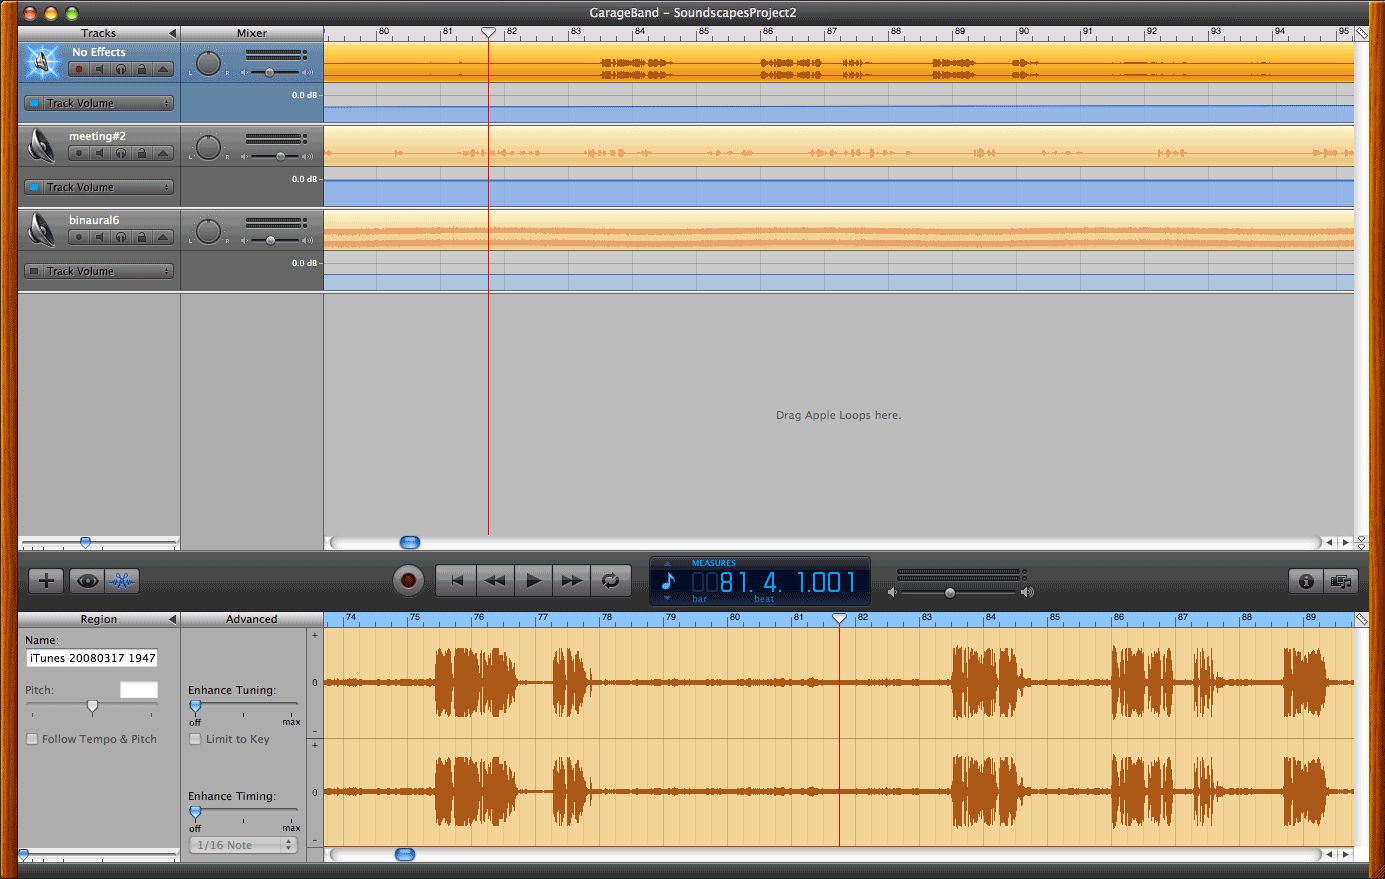Toggle the Loop Browser eye button

point(88,581)
